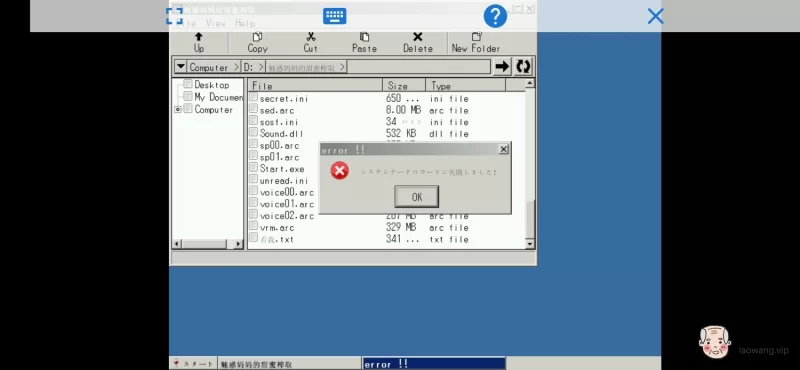Sort by the Type column header
Viewport: 800px width, 370px height.
point(465,86)
